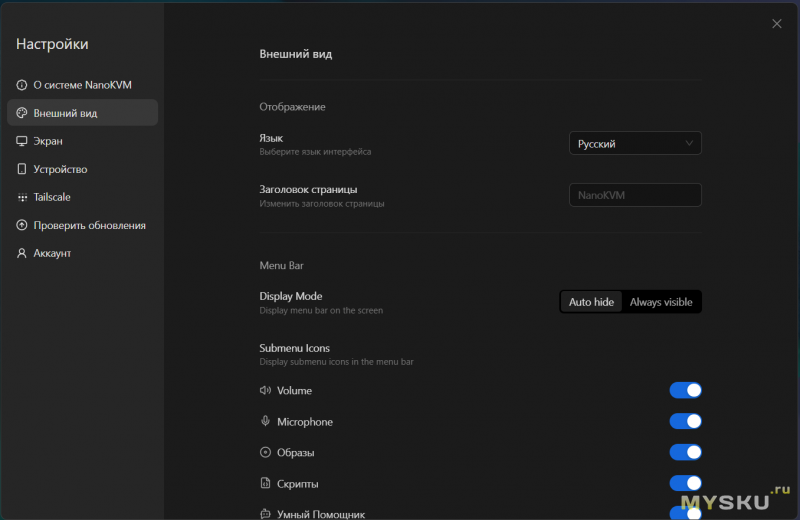Click the speaker icon next to Volume
Viewport: 800px width, 520px height.
pyautogui.click(x=266, y=391)
